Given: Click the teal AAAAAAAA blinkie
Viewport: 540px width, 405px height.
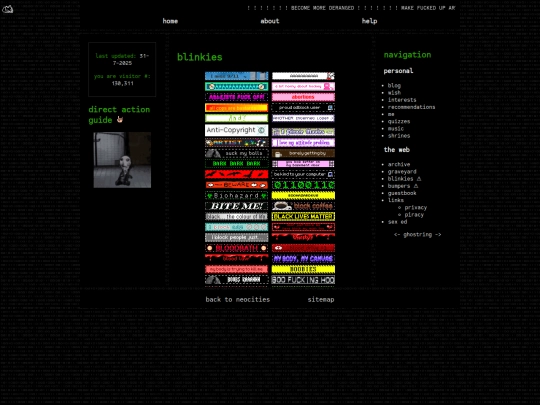Looking at the screenshot, I should click(236, 86).
